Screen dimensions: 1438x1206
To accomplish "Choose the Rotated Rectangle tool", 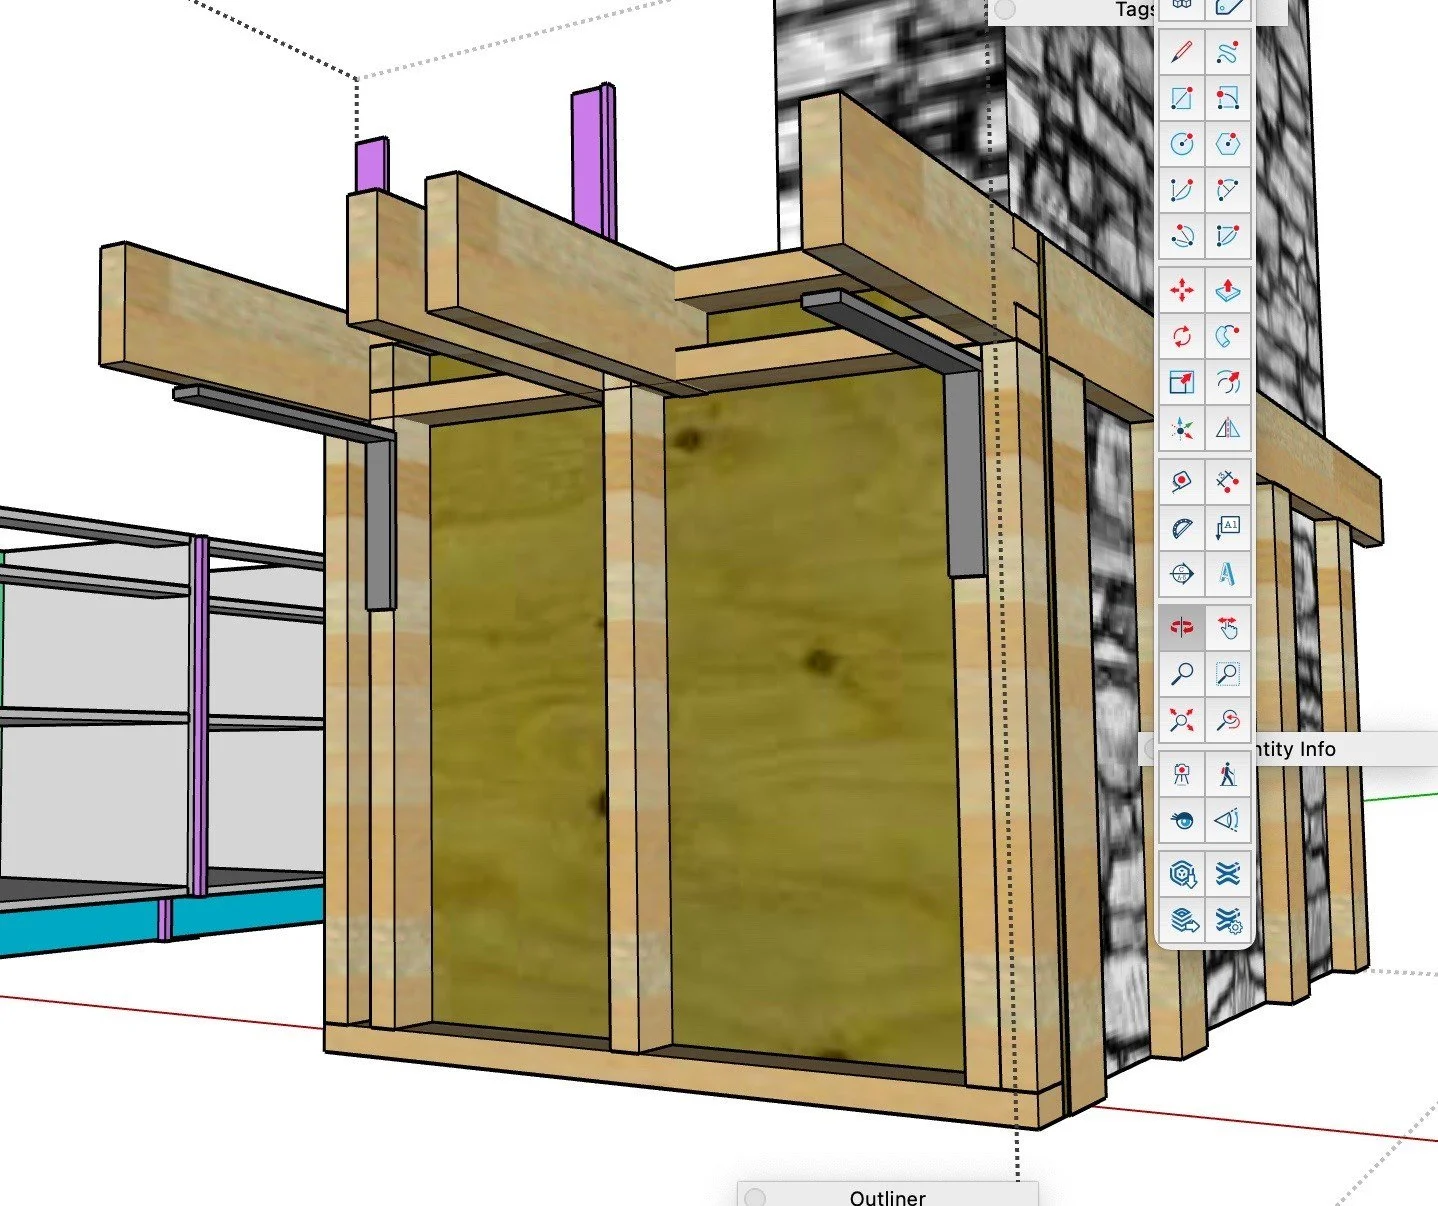I will (x=1228, y=98).
